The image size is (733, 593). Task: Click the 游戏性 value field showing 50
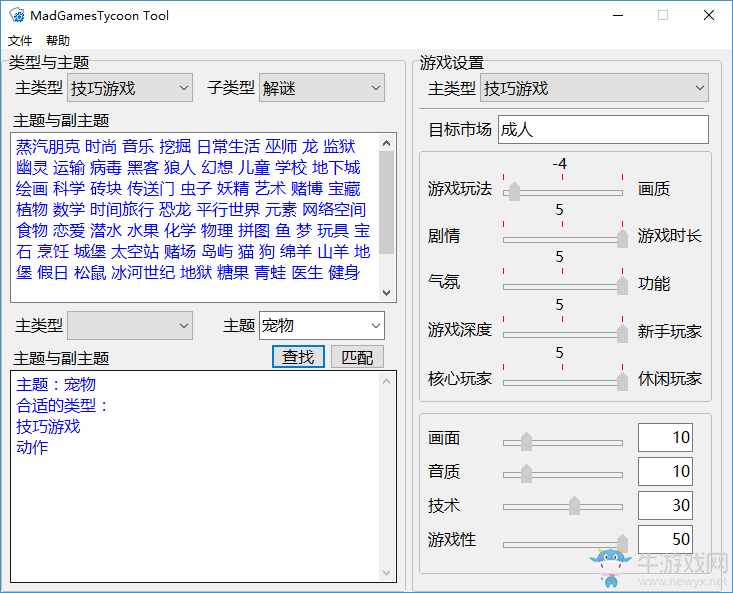point(665,539)
